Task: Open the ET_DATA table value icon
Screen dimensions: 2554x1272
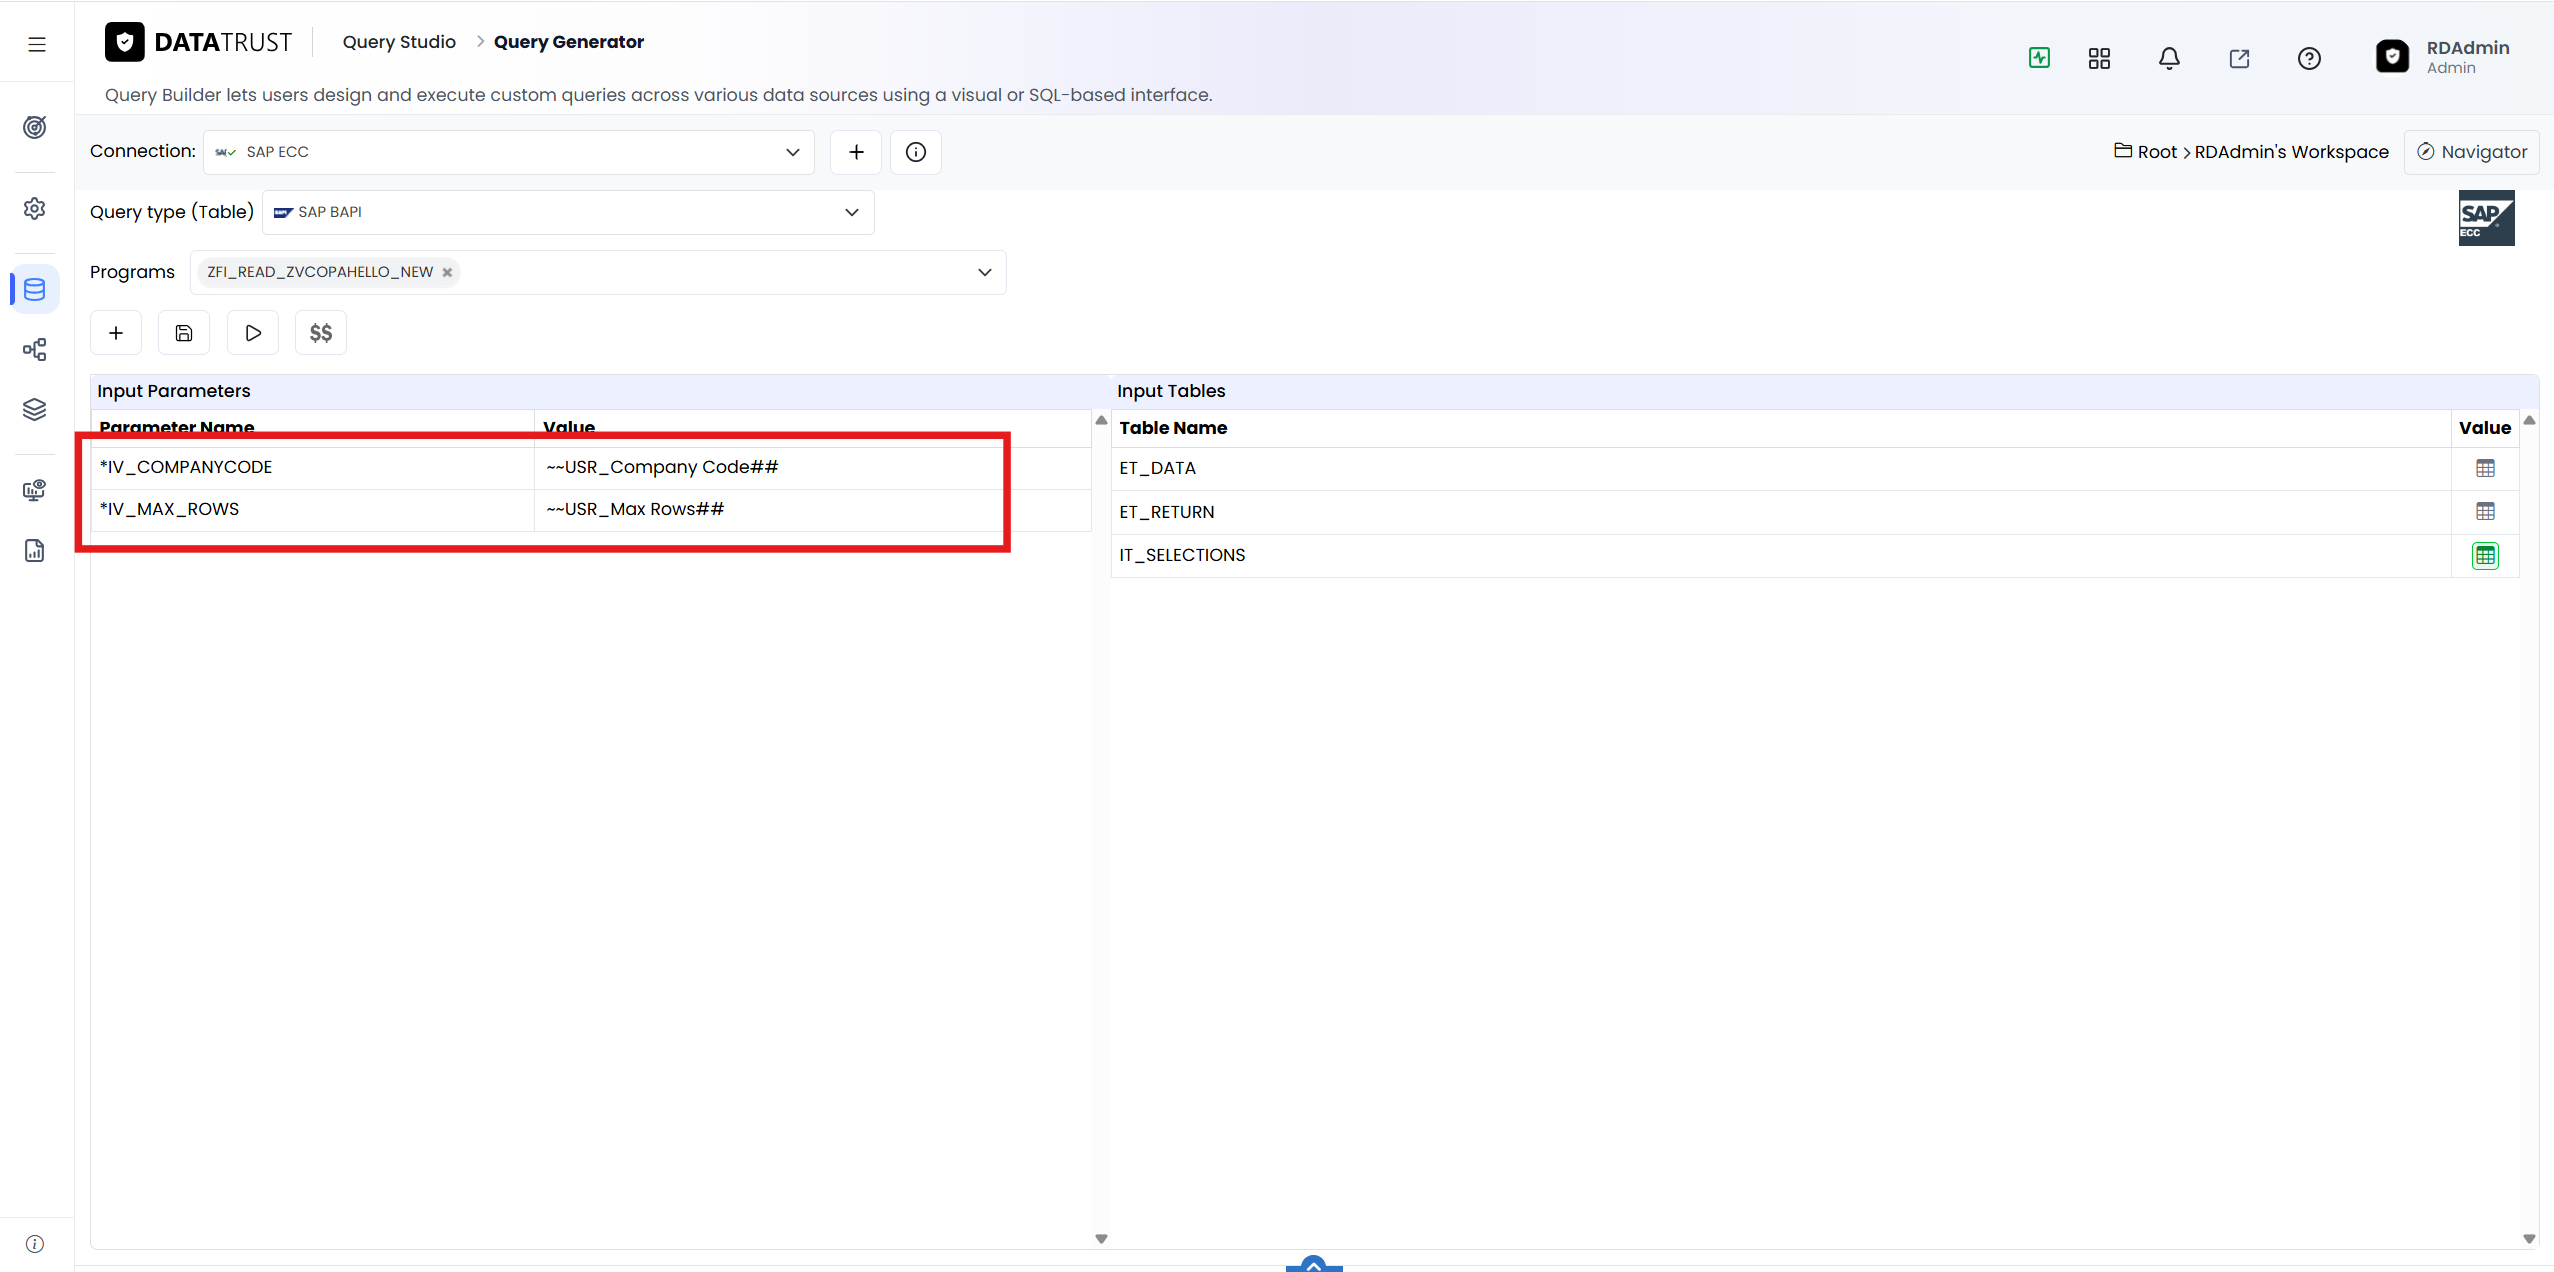Action: 2485,468
